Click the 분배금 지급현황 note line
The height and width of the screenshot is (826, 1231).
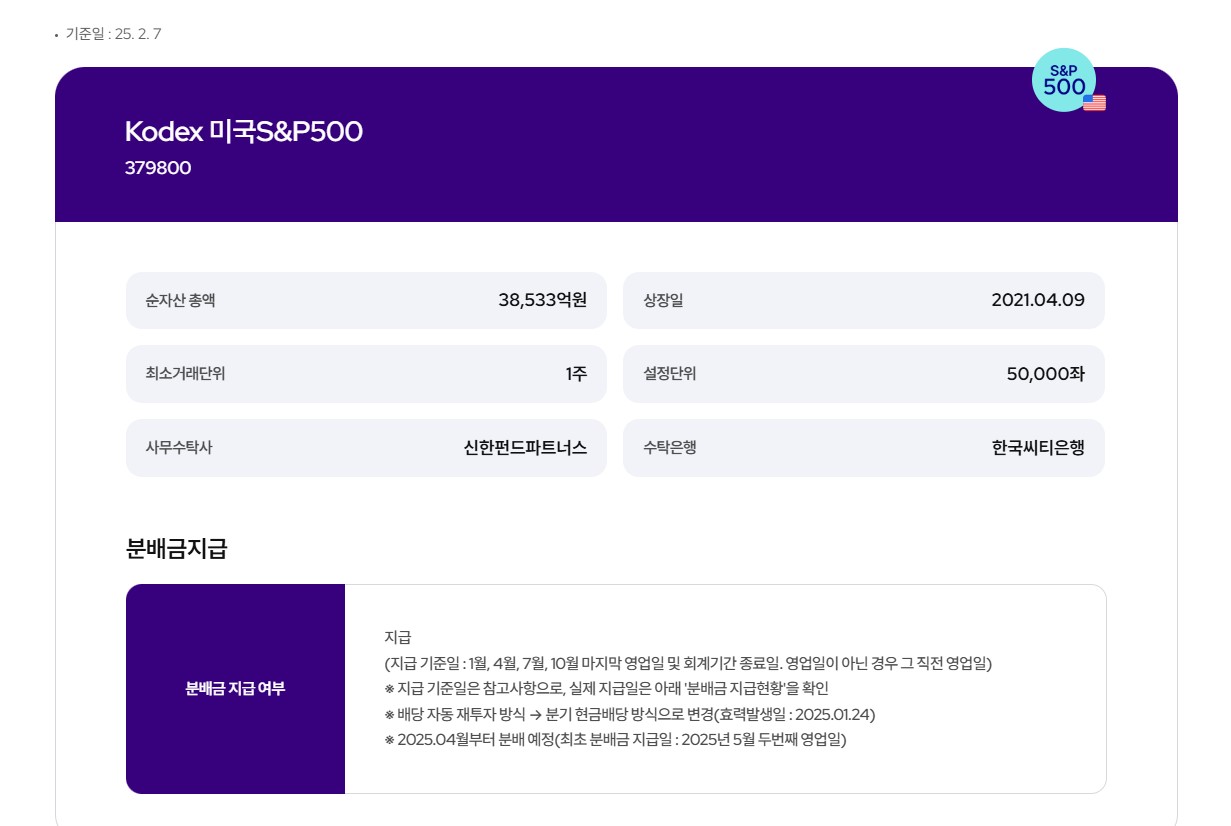[x=607, y=689]
